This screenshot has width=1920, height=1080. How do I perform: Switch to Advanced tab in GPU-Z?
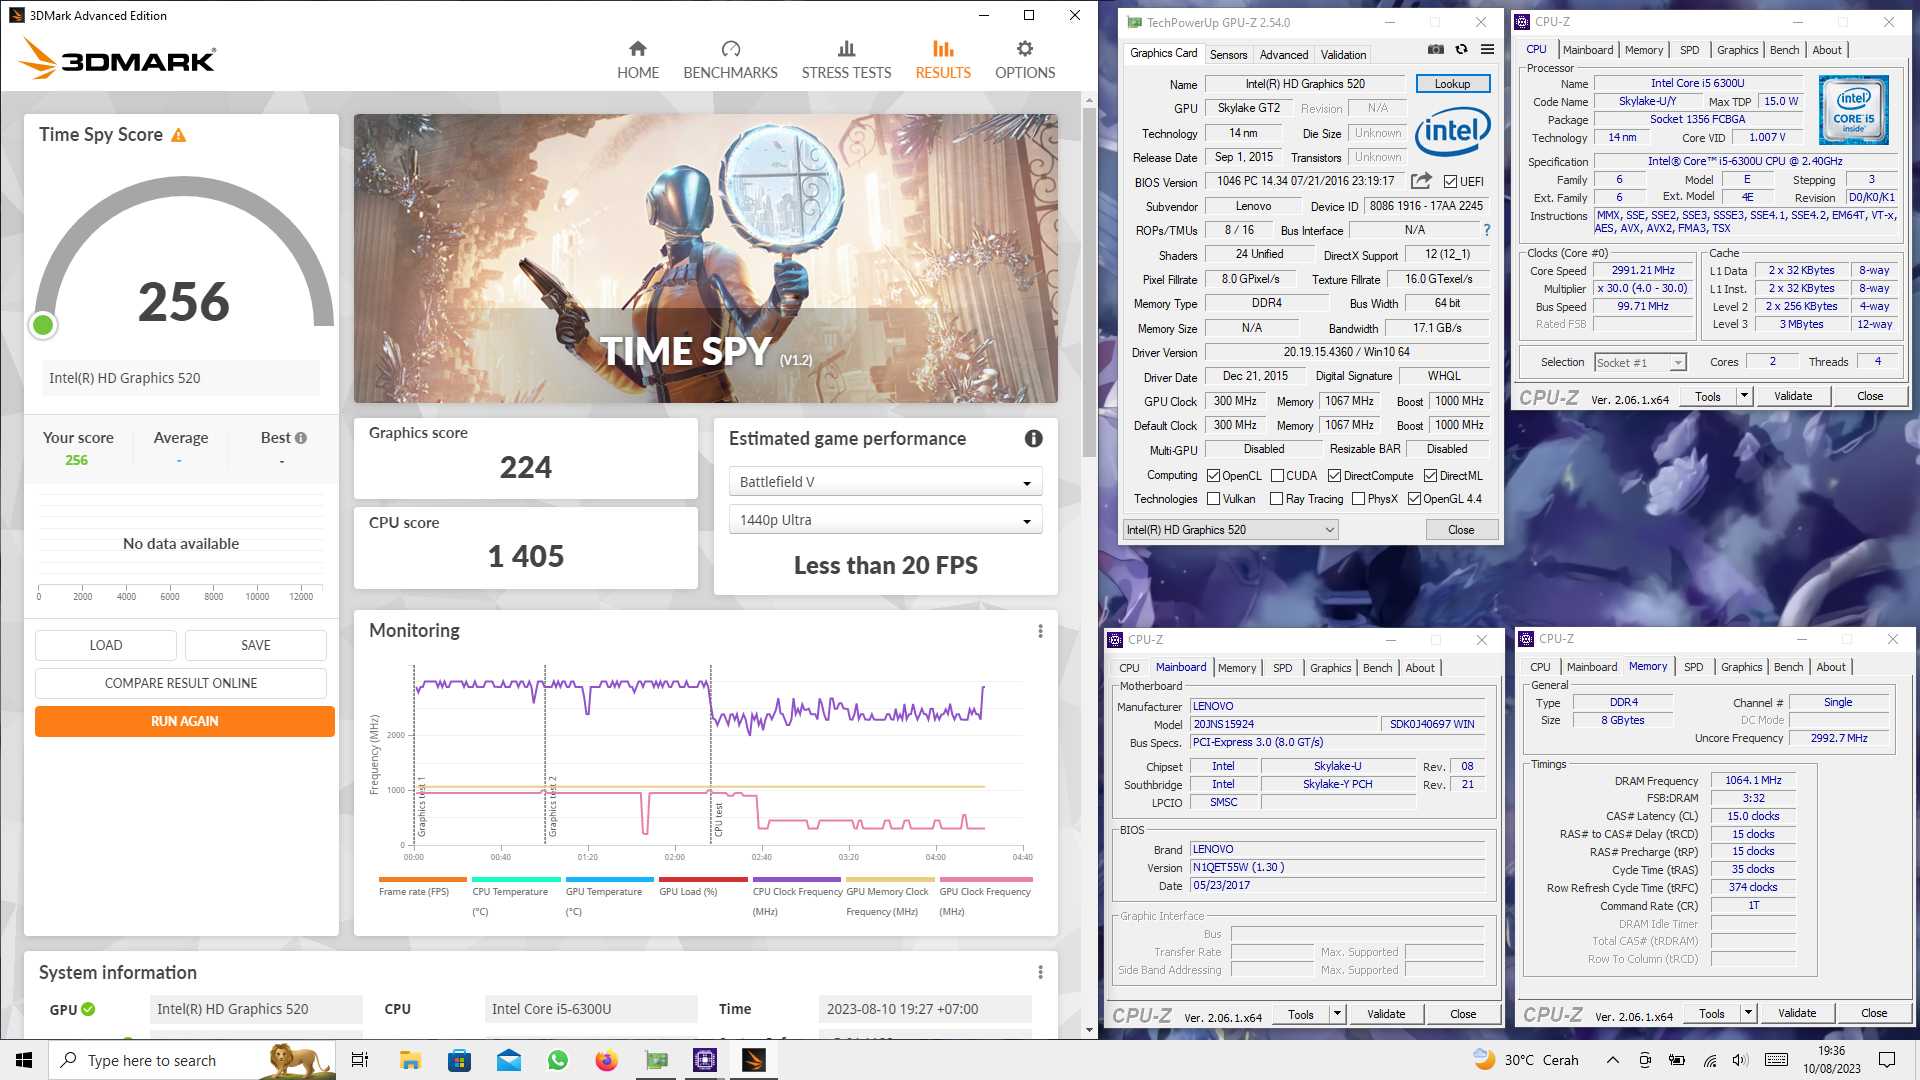pos(1283,55)
